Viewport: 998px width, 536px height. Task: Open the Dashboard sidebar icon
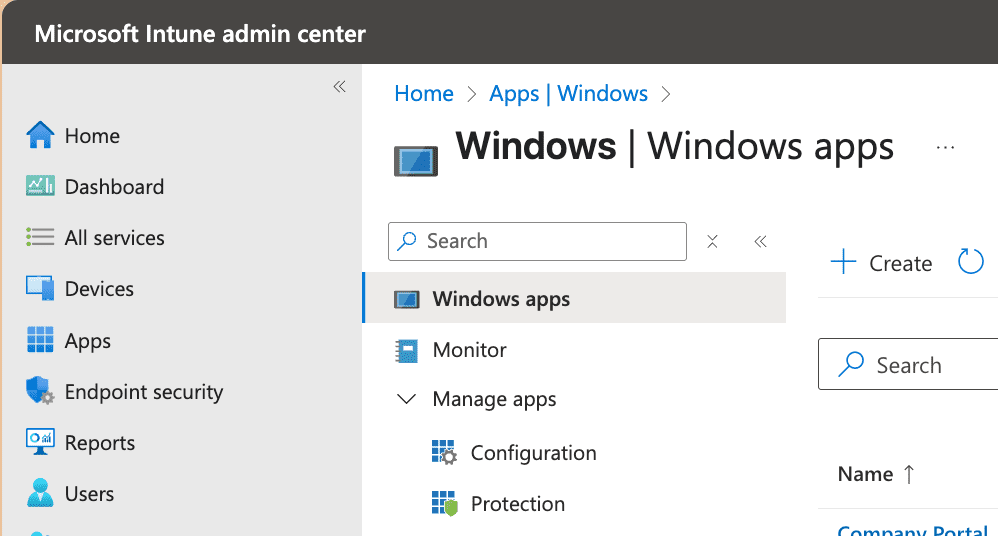(40, 187)
